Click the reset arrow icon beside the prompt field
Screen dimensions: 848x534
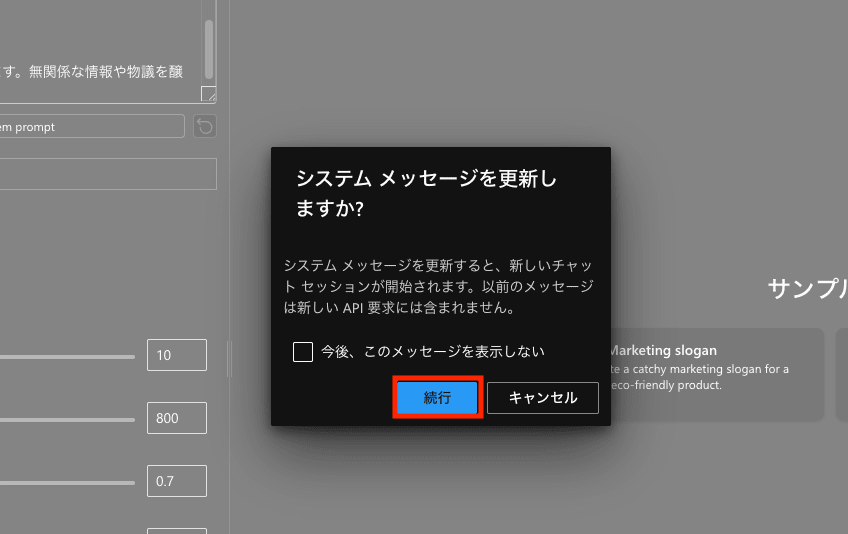tap(205, 127)
